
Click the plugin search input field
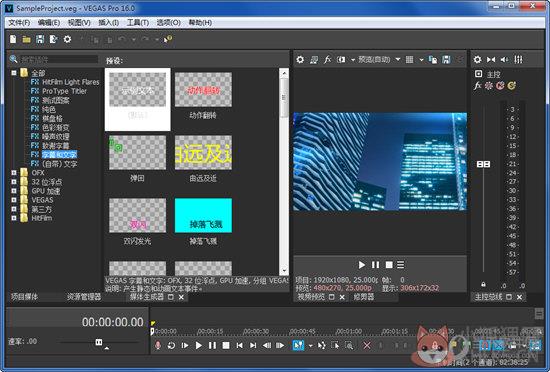[59, 59]
